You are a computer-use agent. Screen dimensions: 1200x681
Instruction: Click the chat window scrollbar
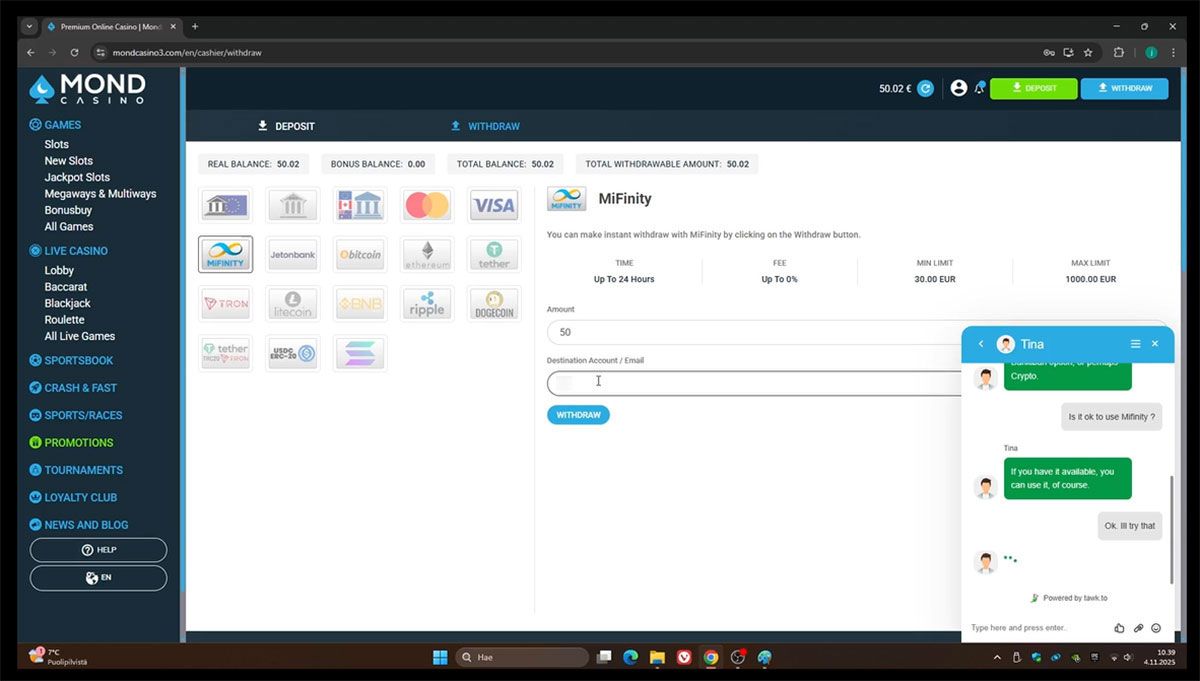[1171, 530]
